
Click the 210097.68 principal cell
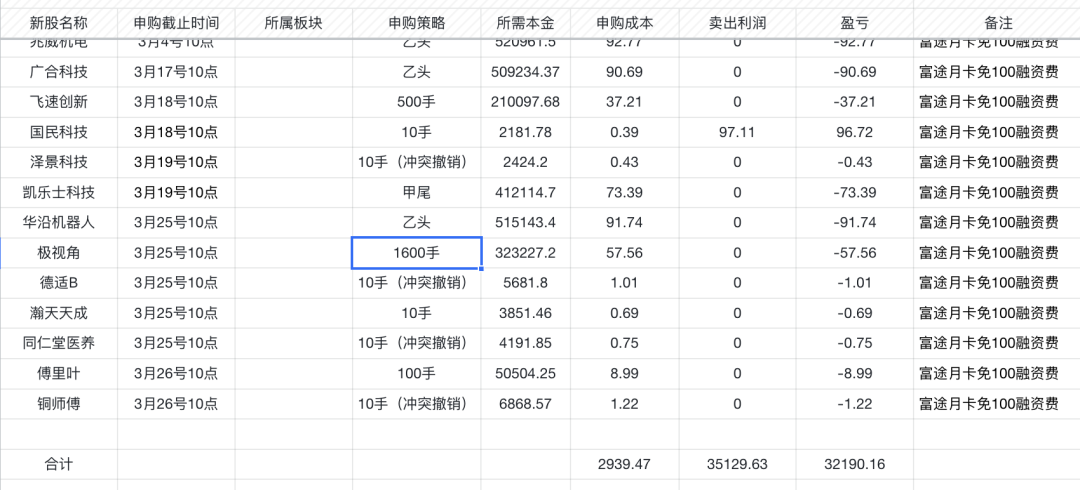click(526, 102)
